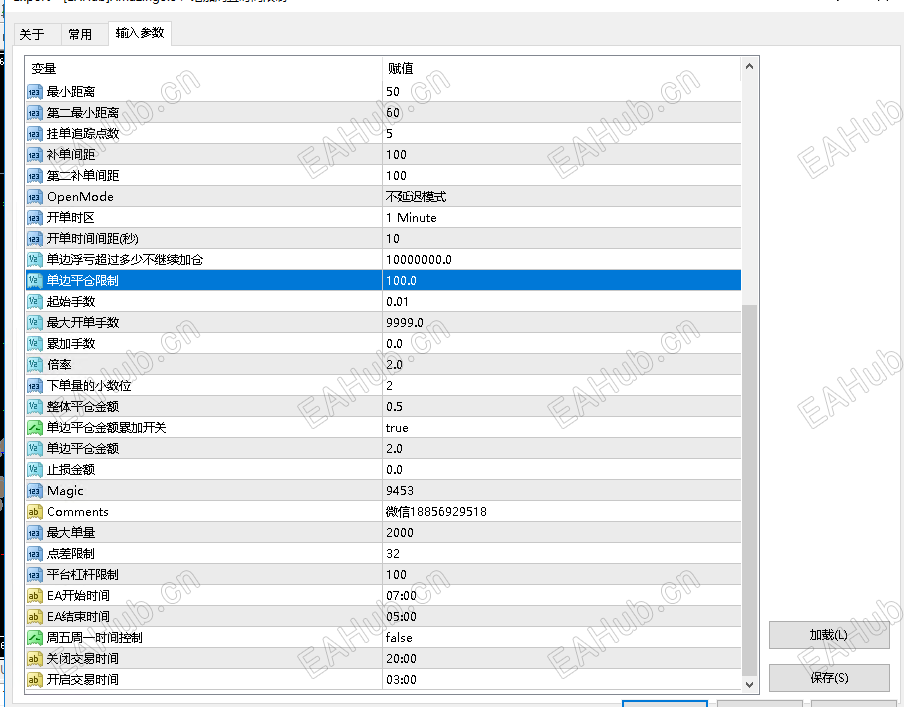Click the icon beside 下单量的小数位
Image resolution: width=904 pixels, height=707 pixels.
coord(35,386)
